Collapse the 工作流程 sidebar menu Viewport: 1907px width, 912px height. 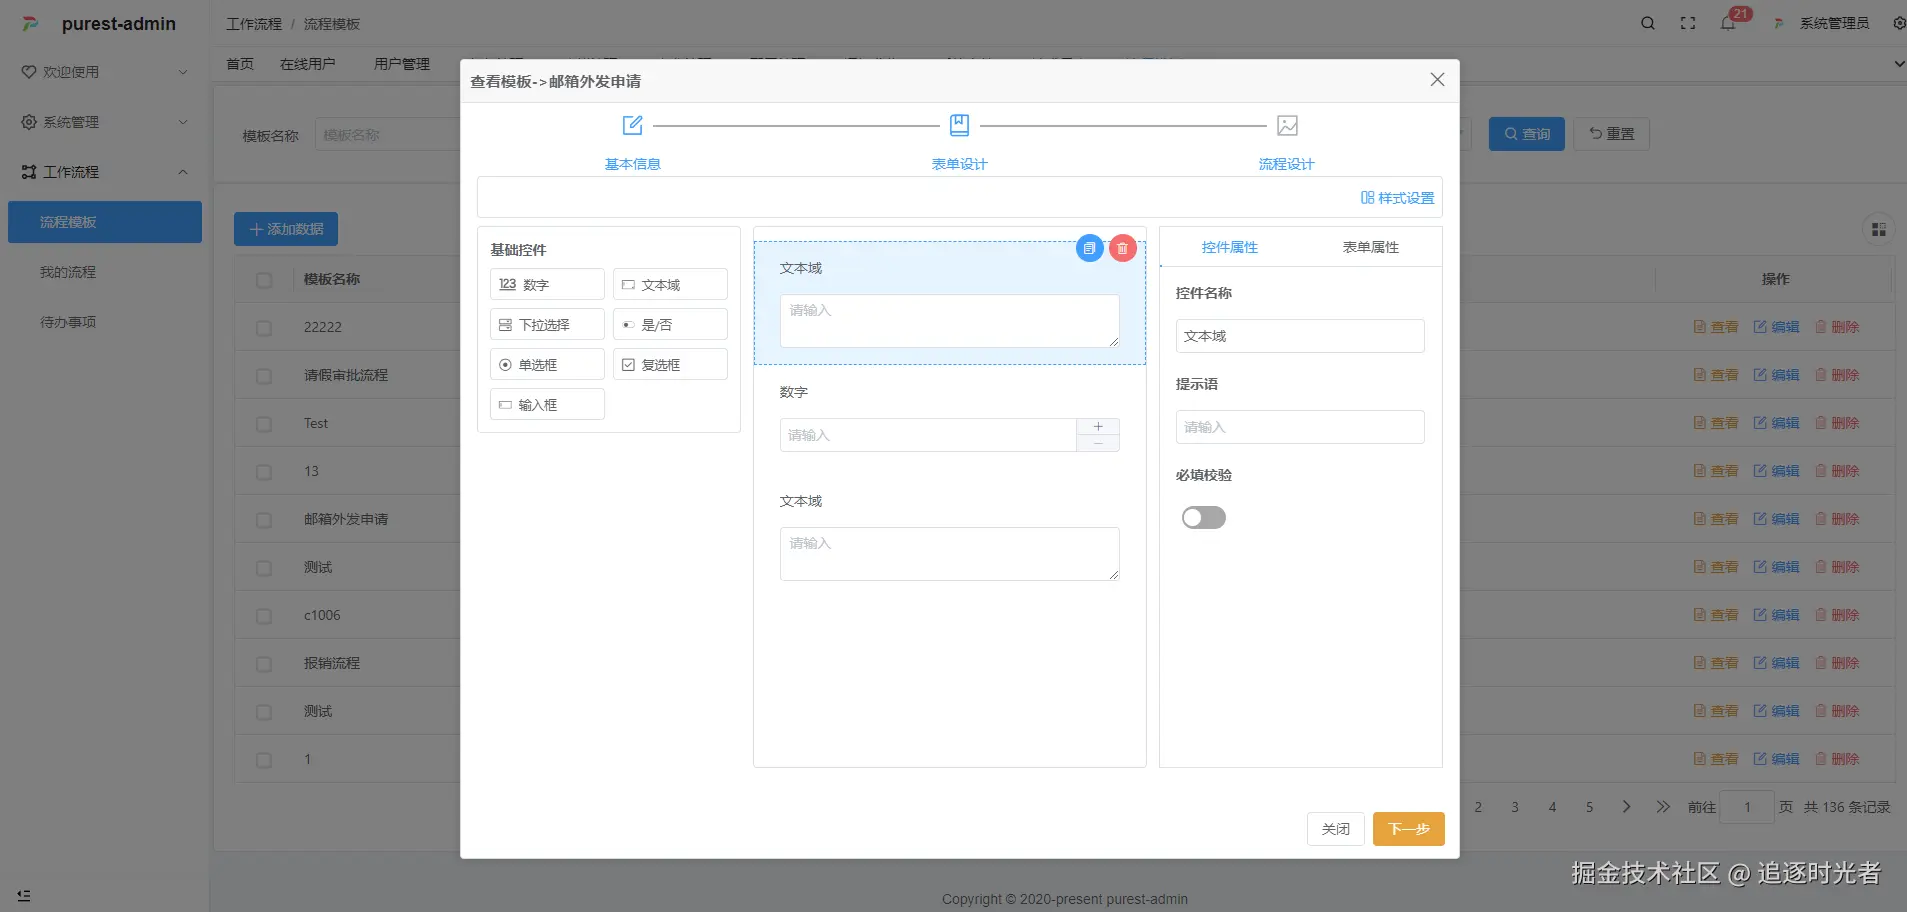point(104,172)
